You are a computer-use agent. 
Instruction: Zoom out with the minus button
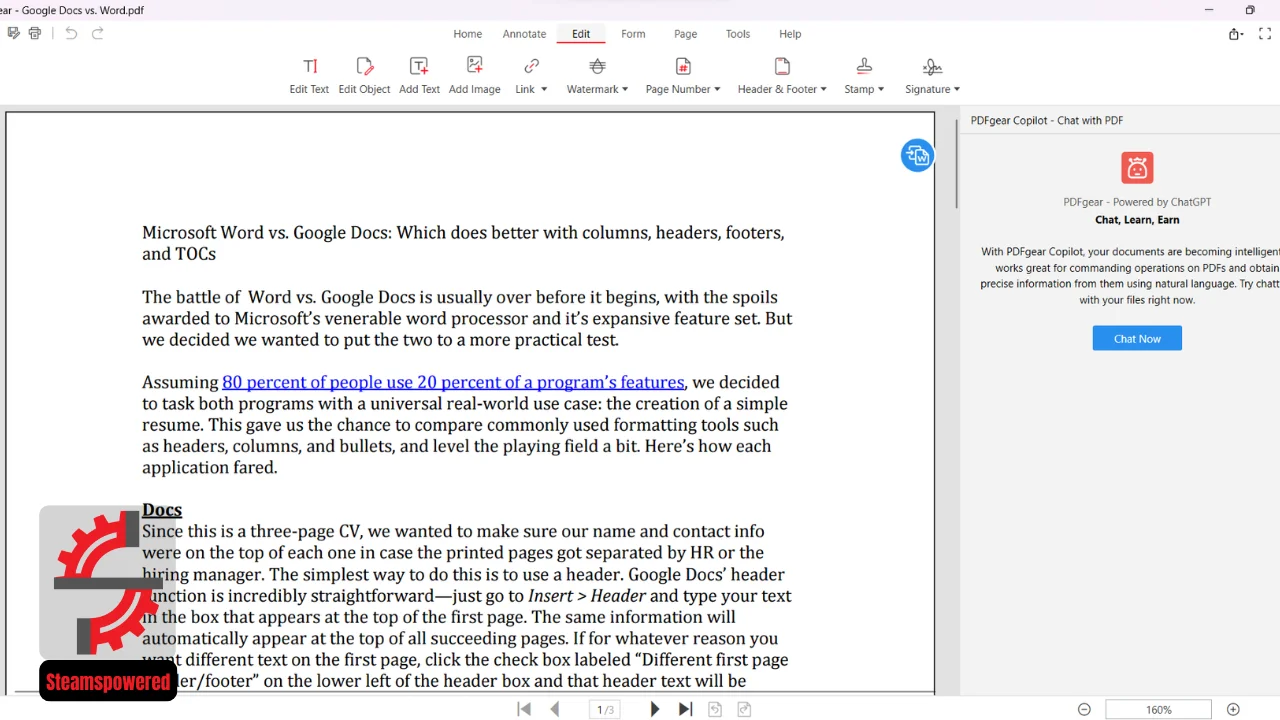[1084, 709]
